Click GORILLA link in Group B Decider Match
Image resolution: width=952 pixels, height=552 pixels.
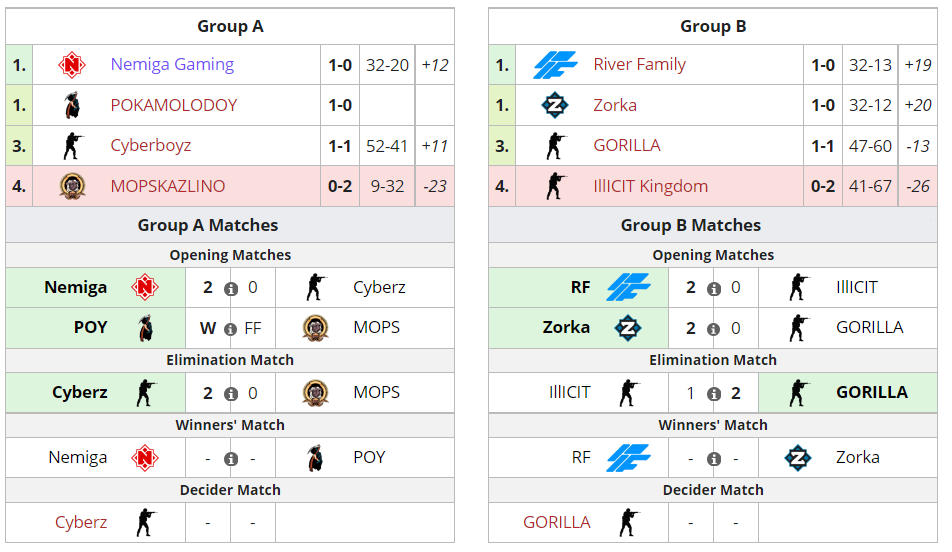tap(557, 522)
